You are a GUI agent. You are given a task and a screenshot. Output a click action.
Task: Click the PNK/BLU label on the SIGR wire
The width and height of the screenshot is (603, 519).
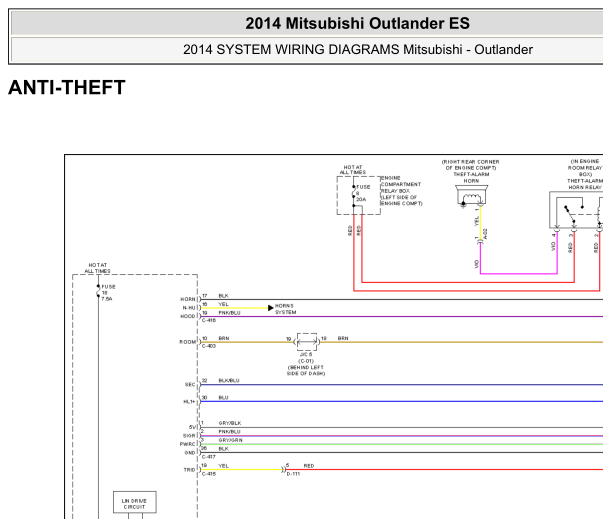coord(229,432)
